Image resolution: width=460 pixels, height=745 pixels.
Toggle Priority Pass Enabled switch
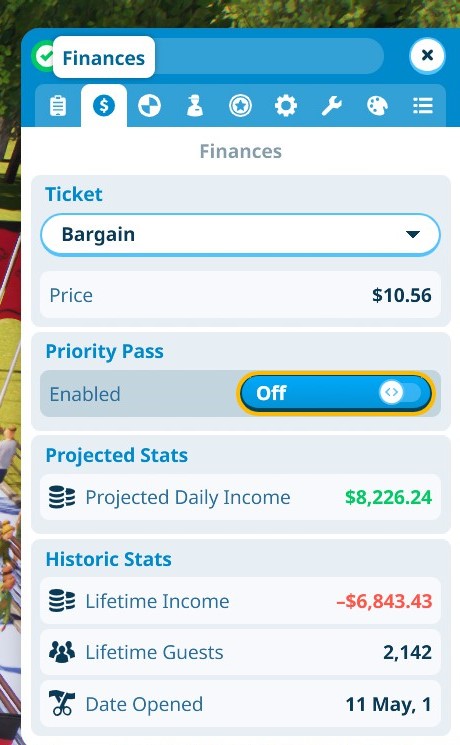click(x=335, y=393)
